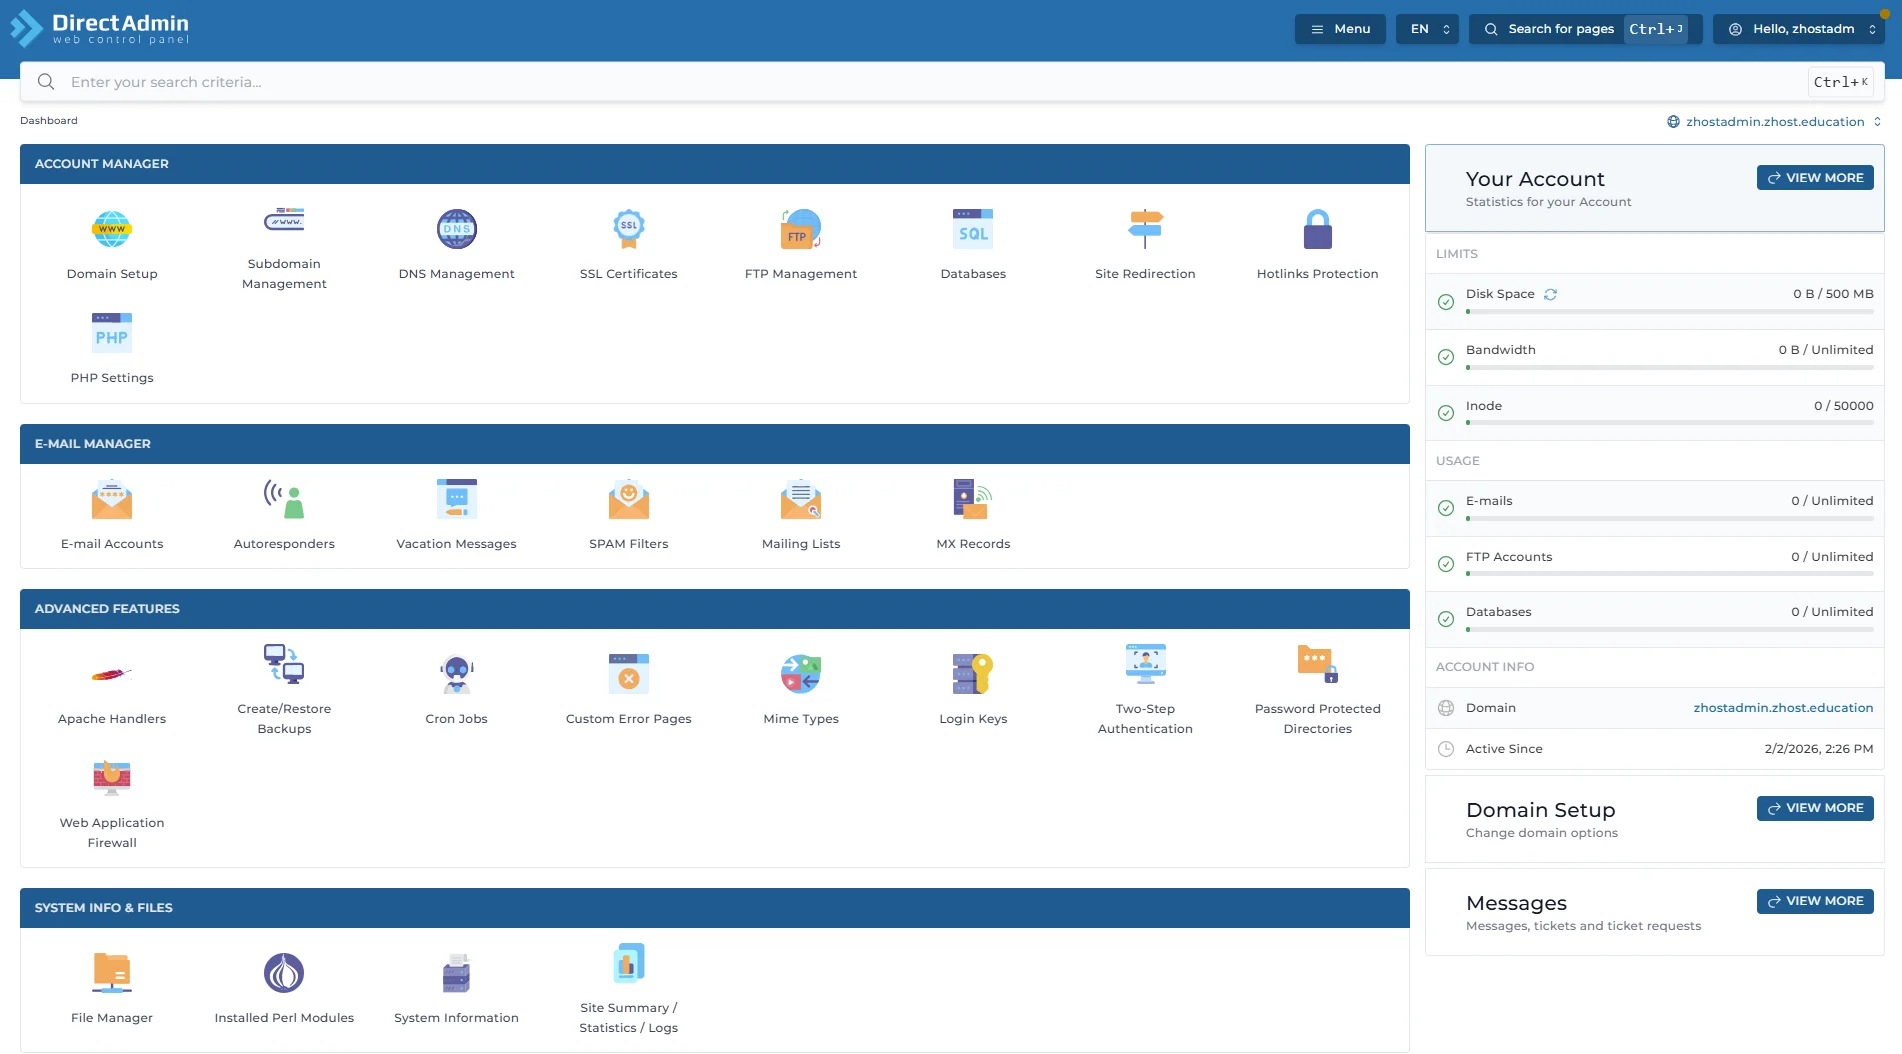
Task: Open Password Protected Directories icon
Action: point(1318,664)
